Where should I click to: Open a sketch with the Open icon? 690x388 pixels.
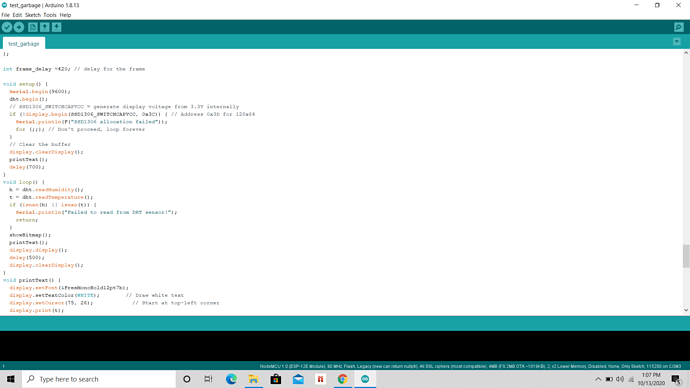pos(44,27)
